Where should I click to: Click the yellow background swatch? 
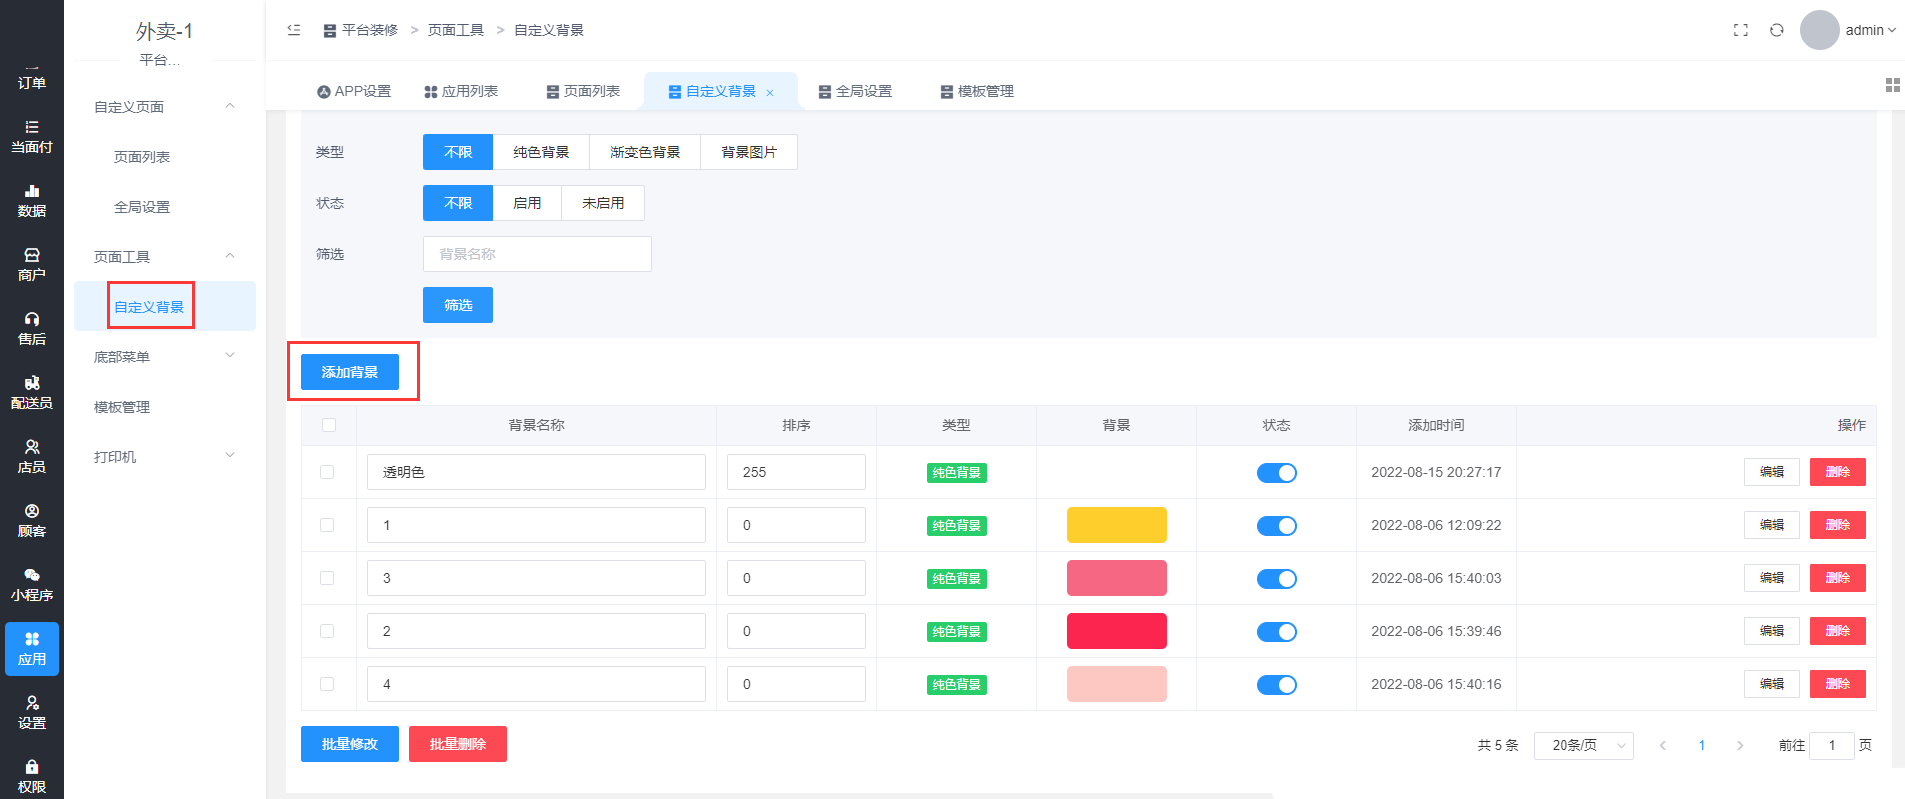[1117, 525]
